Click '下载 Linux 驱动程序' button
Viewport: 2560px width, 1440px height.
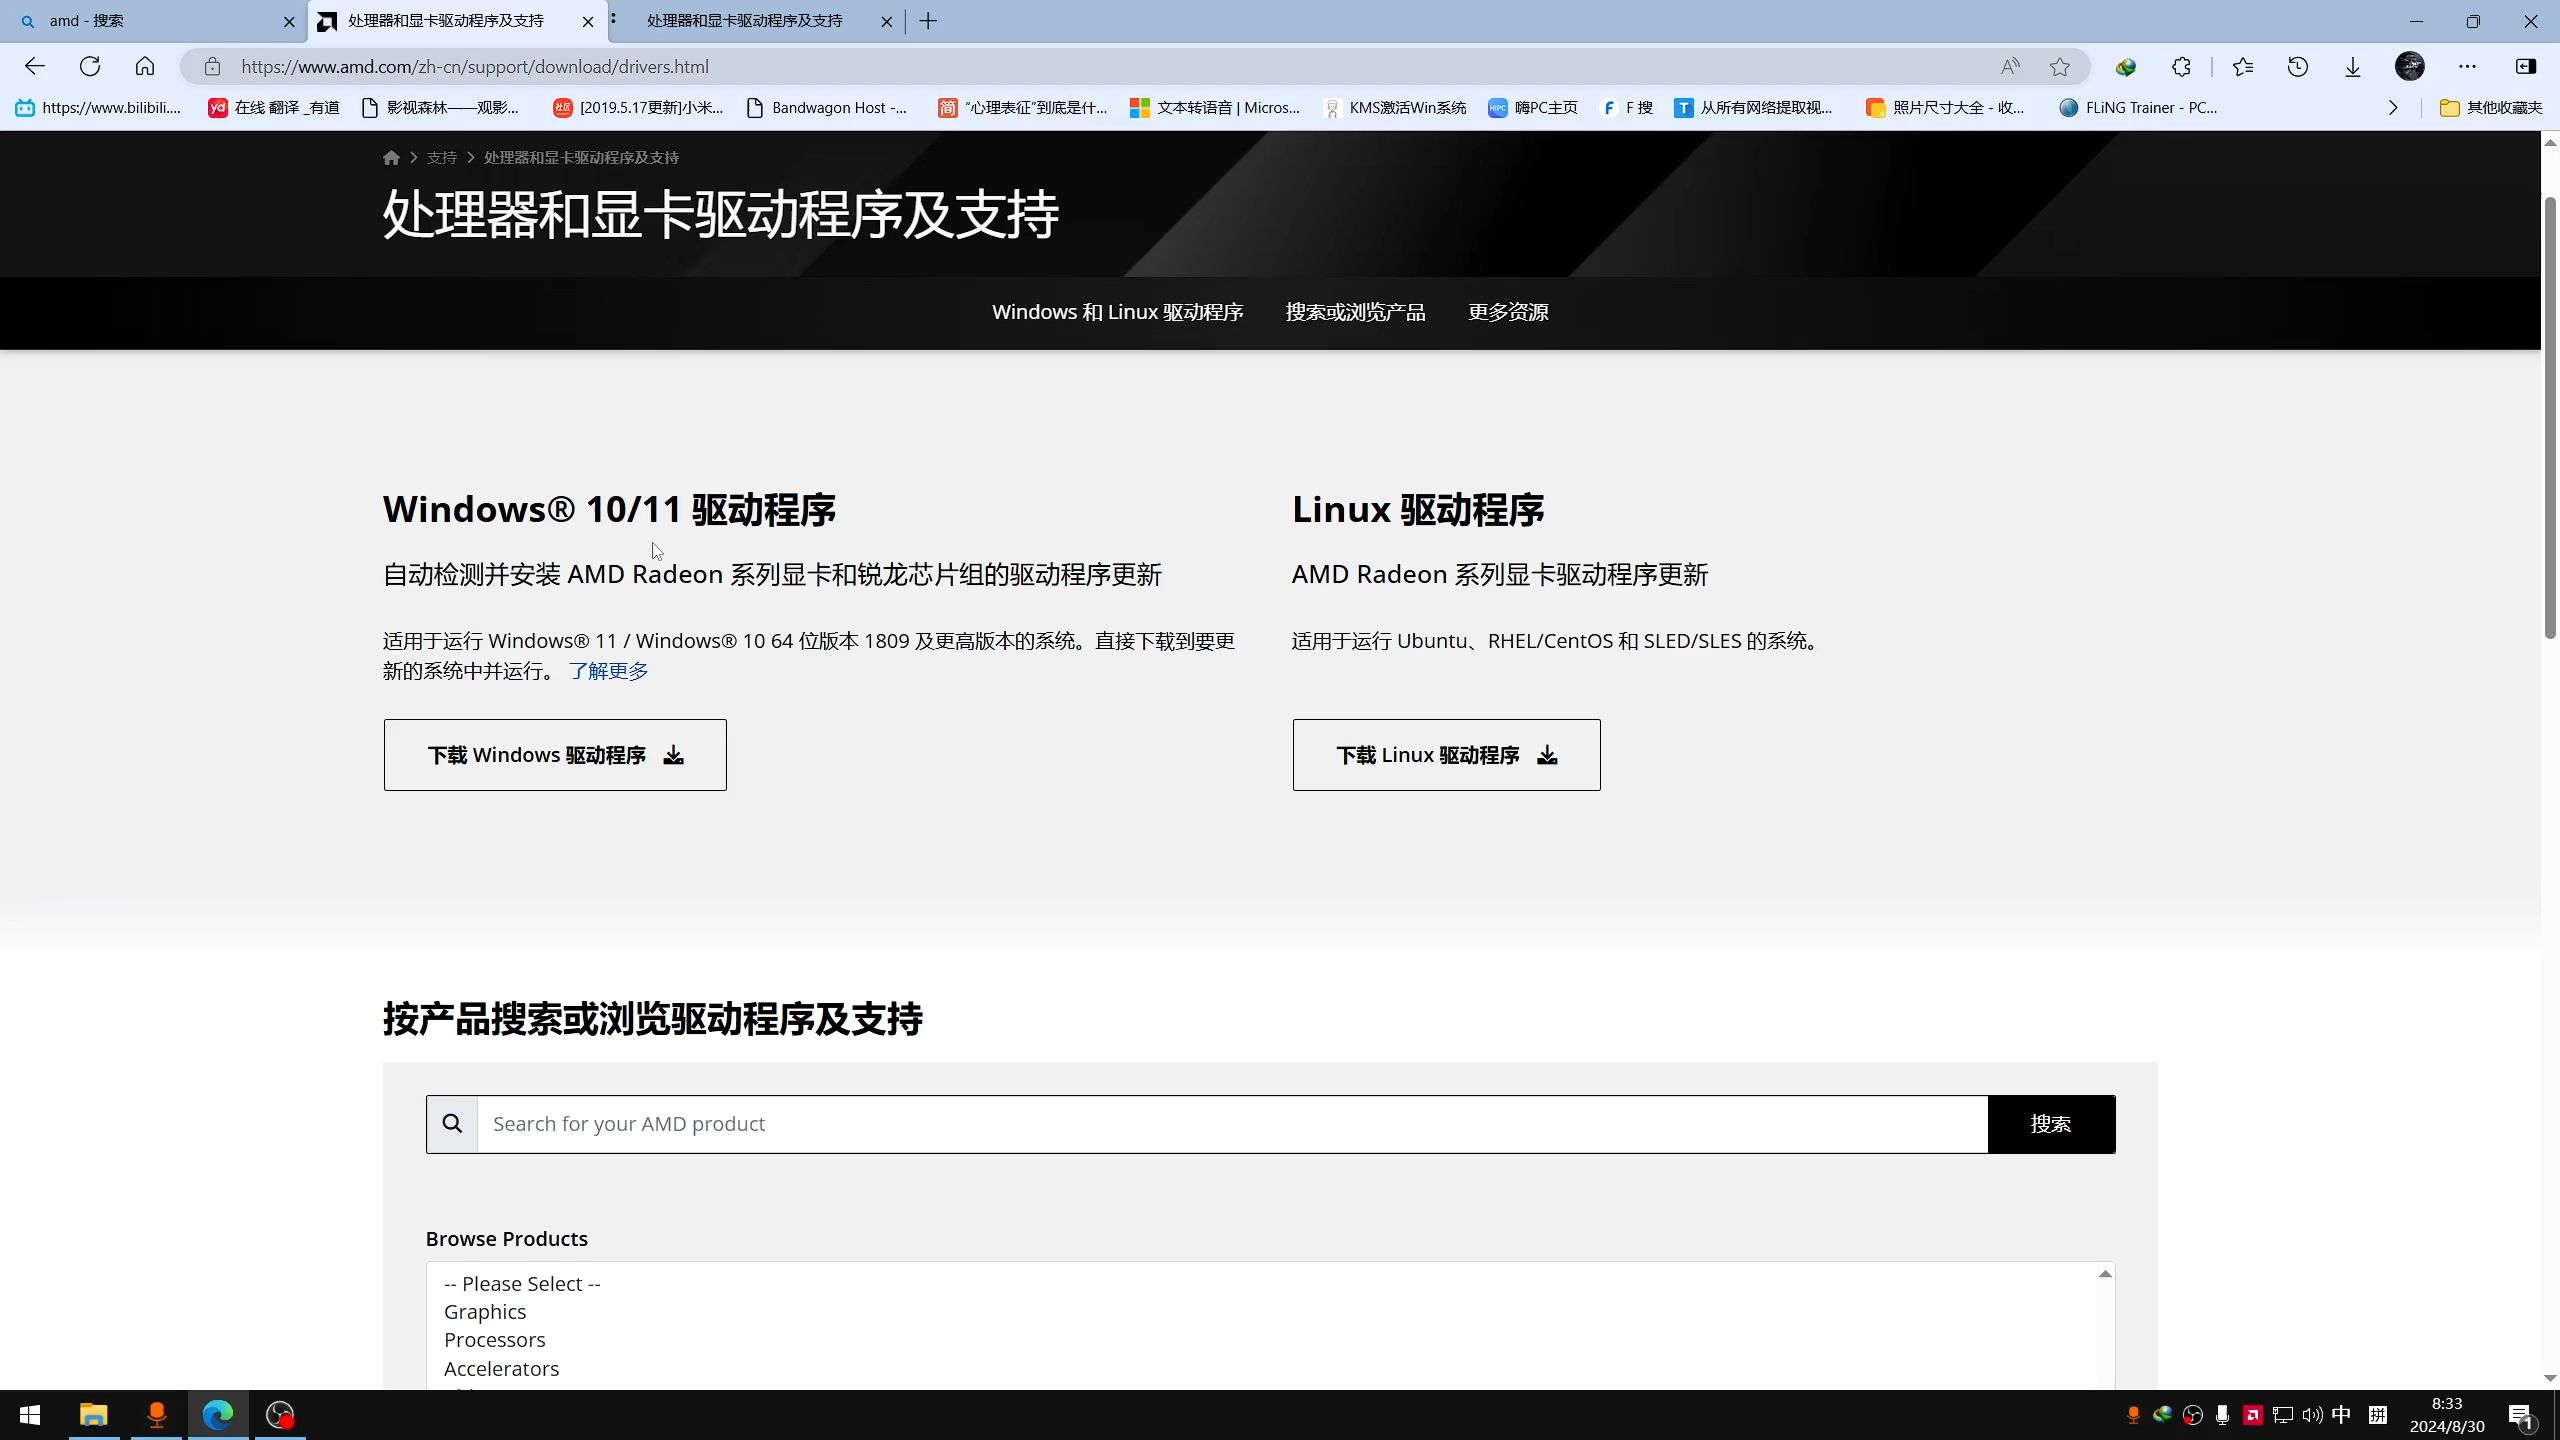(x=1446, y=755)
